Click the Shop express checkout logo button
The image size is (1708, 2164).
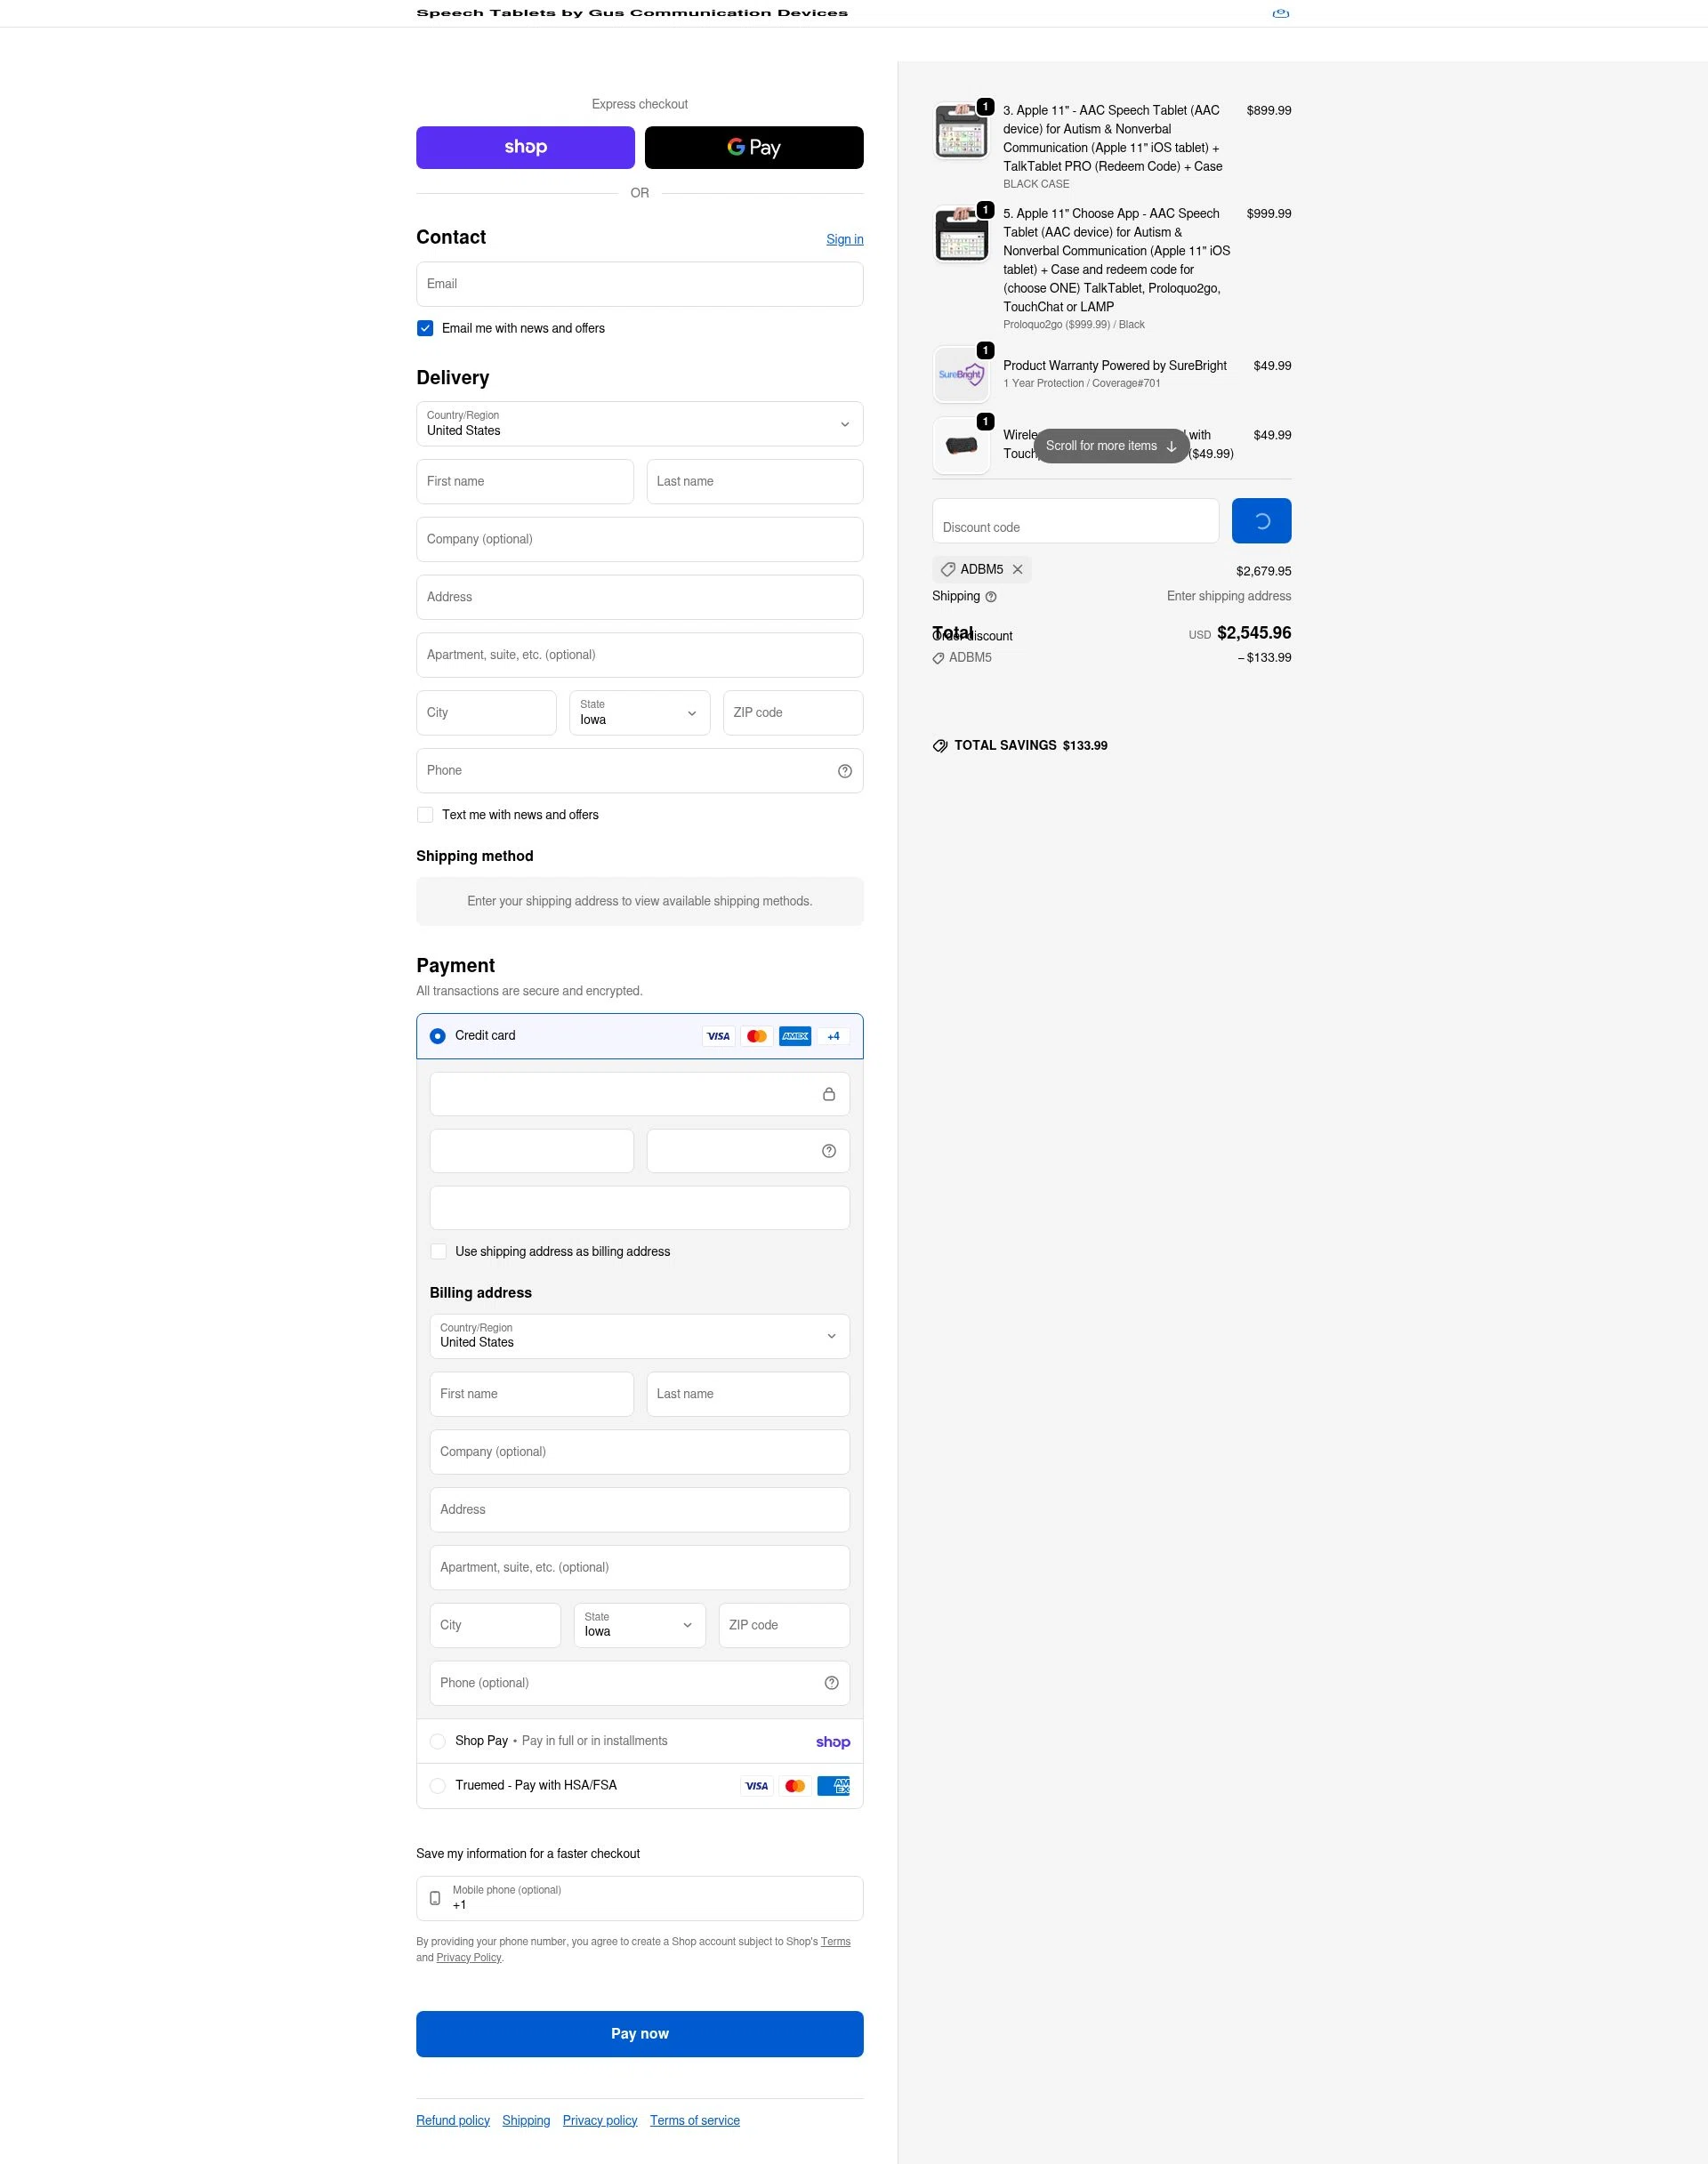[524, 147]
